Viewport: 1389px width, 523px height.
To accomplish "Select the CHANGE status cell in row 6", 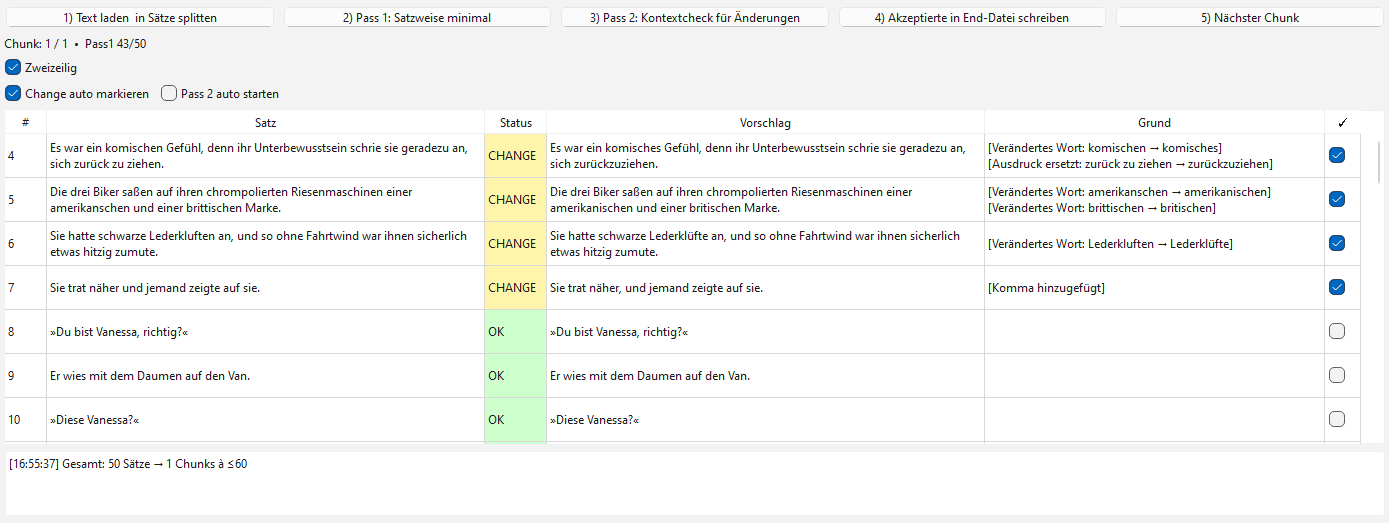I will [x=515, y=244].
